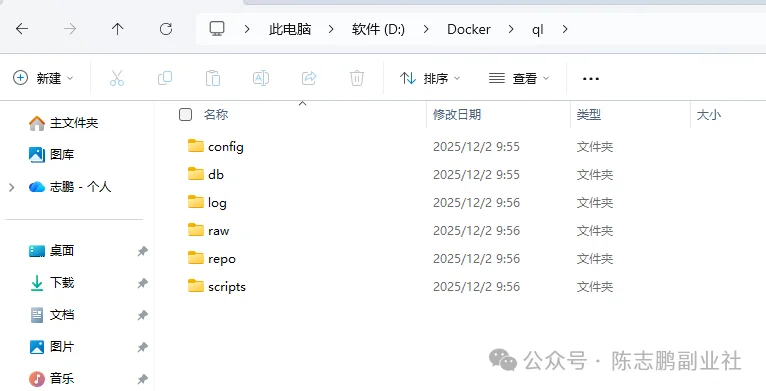The width and height of the screenshot is (766, 391).
Task: Open 主文件夹 in the sidebar
Action: (x=74, y=123)
